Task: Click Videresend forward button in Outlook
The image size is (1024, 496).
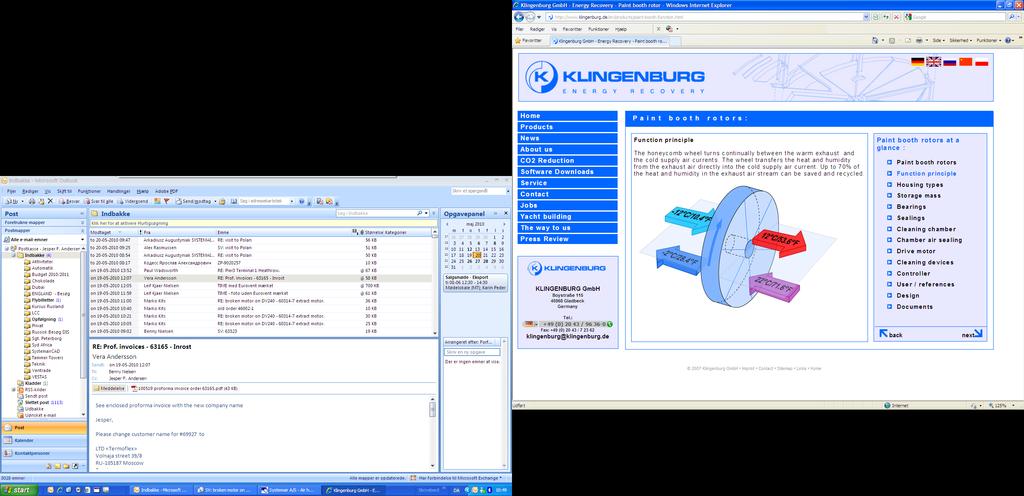Action: click(133, 202)
